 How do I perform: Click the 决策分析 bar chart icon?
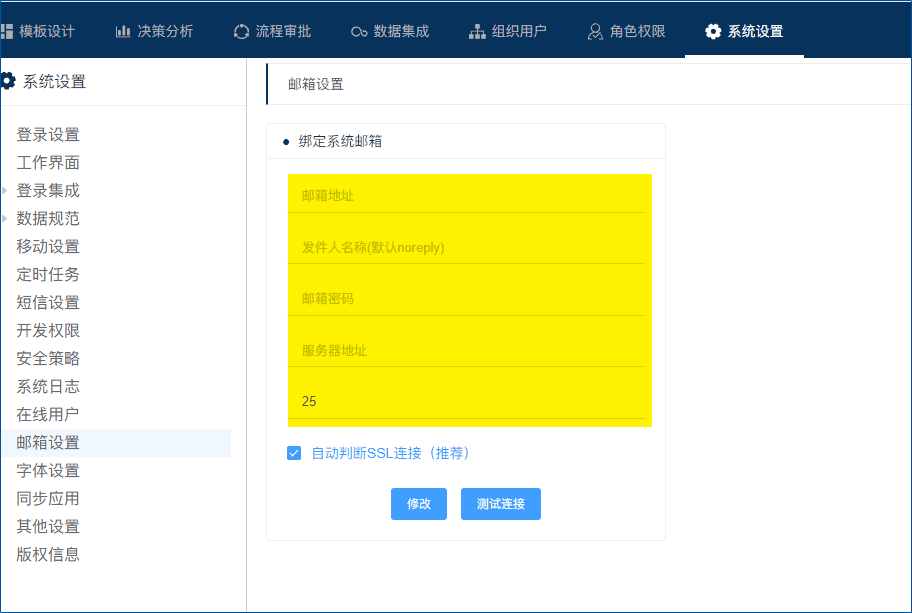123,31
